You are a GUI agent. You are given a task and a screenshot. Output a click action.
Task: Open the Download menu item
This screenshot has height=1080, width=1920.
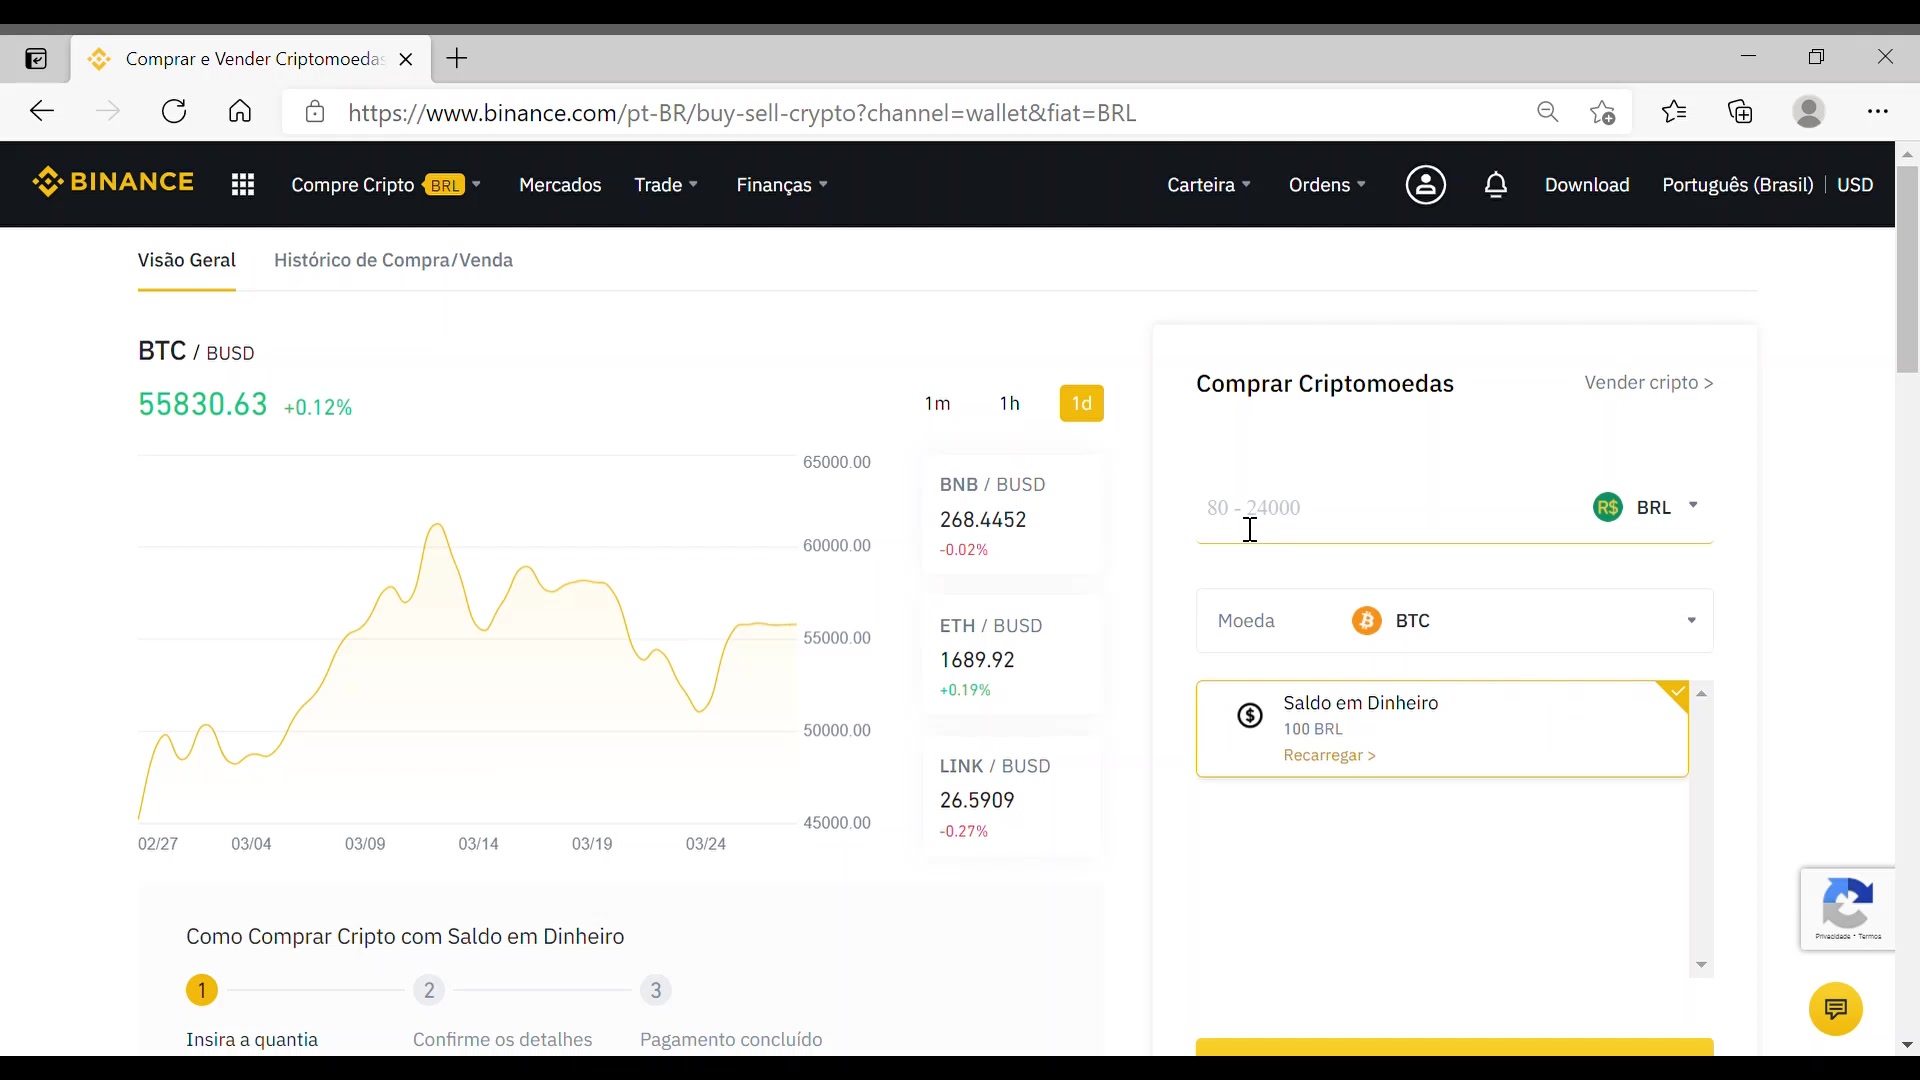point(1587,185)
